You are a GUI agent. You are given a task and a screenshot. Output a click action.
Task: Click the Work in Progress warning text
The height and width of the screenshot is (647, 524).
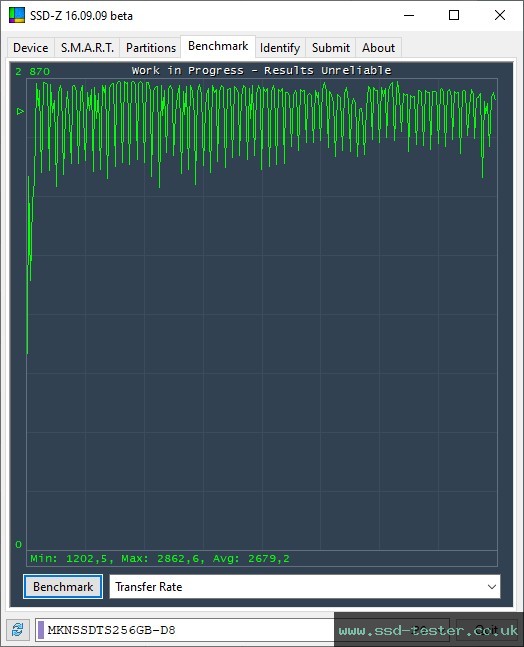tap(261, 70)
